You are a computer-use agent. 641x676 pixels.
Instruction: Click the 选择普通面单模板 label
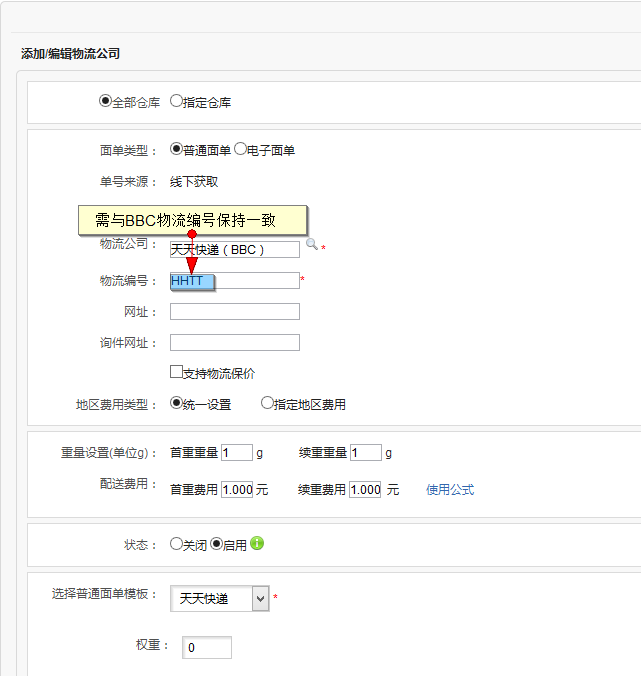pyautogui.click(x=104, y=594)
